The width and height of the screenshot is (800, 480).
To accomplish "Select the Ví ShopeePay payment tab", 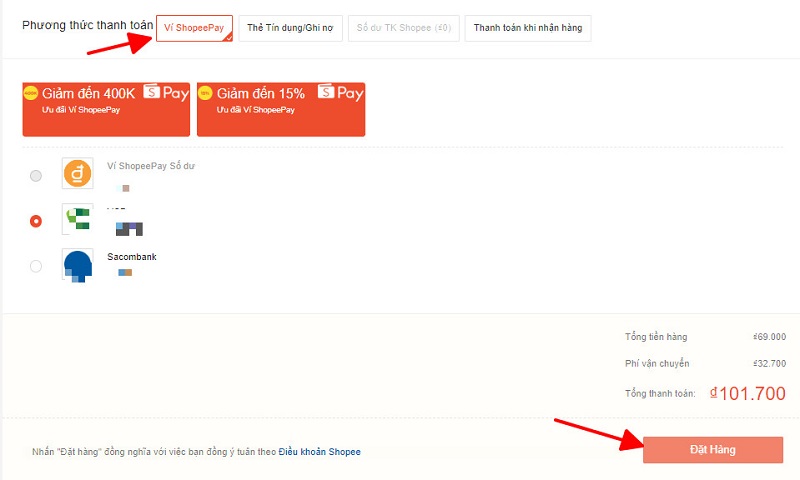I will pyautogui.click(x=195, y=28).
